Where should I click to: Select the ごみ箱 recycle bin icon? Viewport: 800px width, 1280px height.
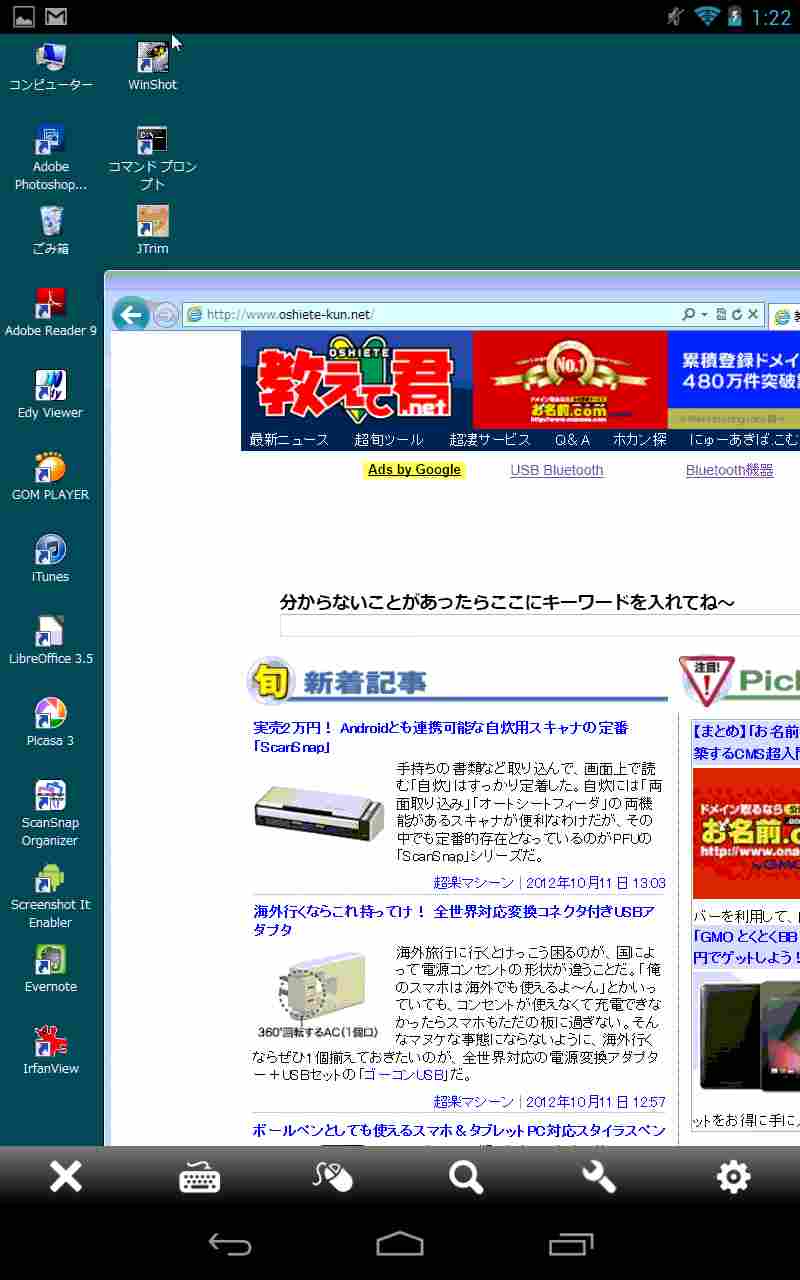(x=51, y=231)
